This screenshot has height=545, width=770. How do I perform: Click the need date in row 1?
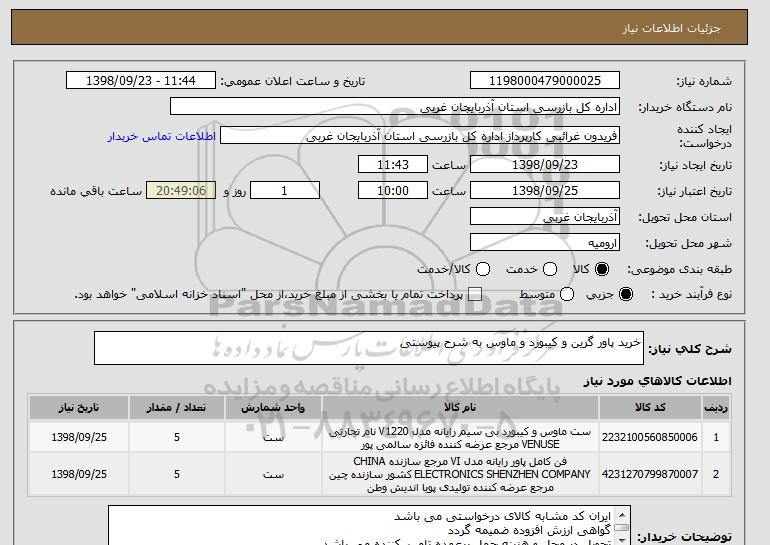(79, 437)
